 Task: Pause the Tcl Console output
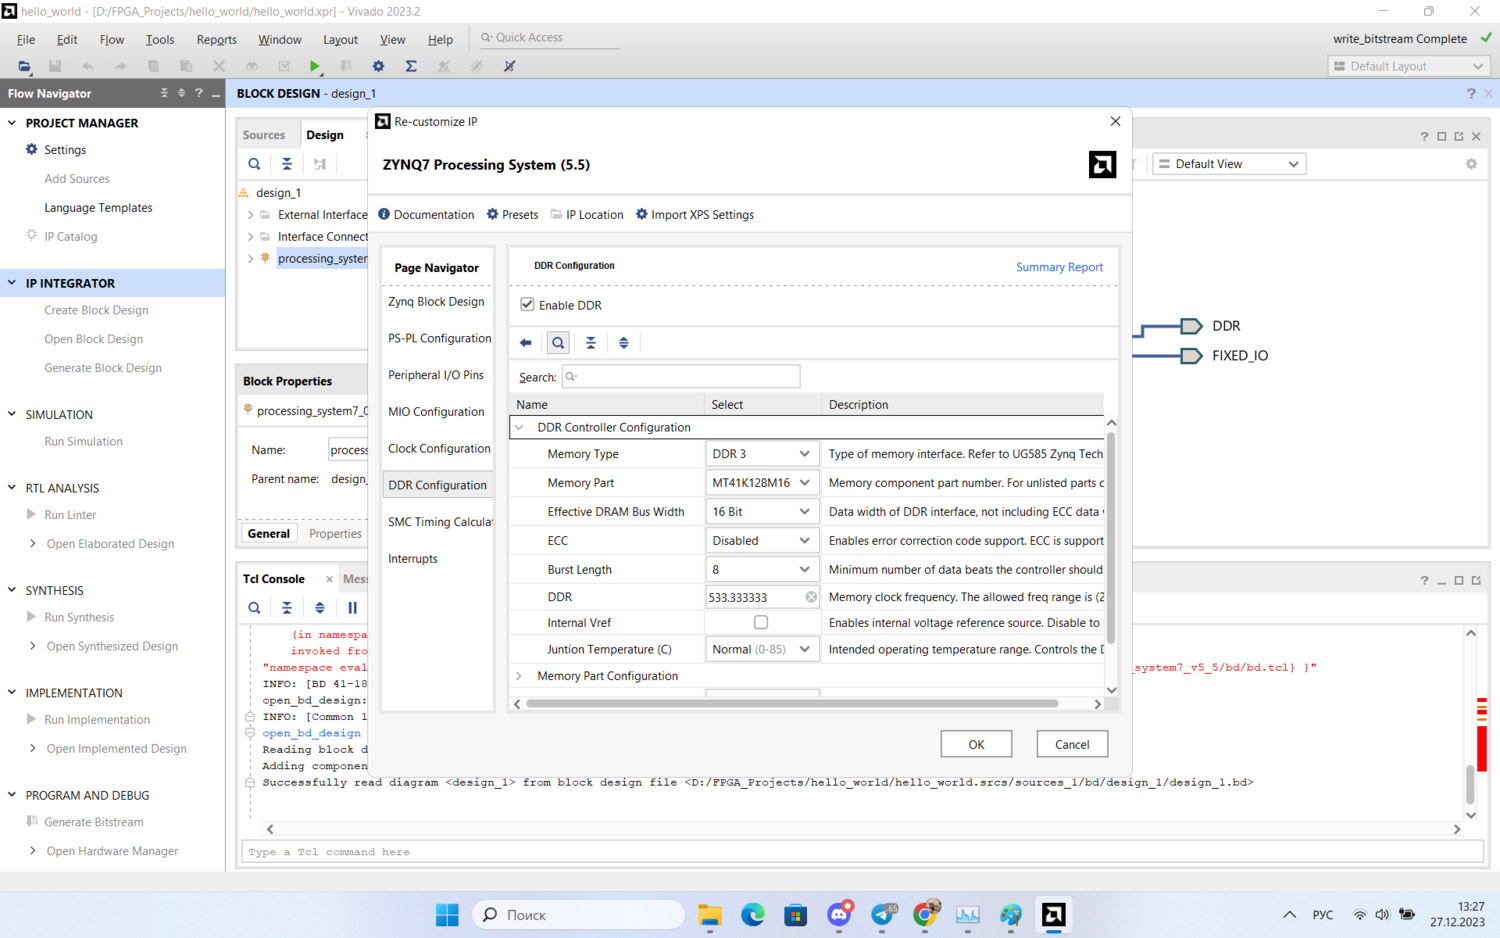coord(352,608)
